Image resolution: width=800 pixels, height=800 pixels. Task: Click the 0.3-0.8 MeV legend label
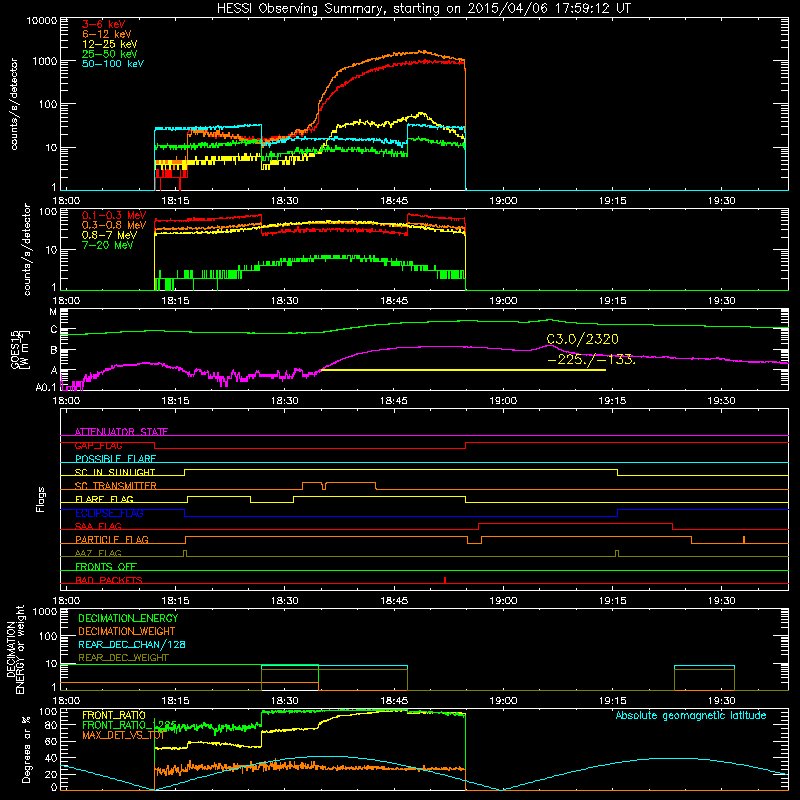coord(114,225)
